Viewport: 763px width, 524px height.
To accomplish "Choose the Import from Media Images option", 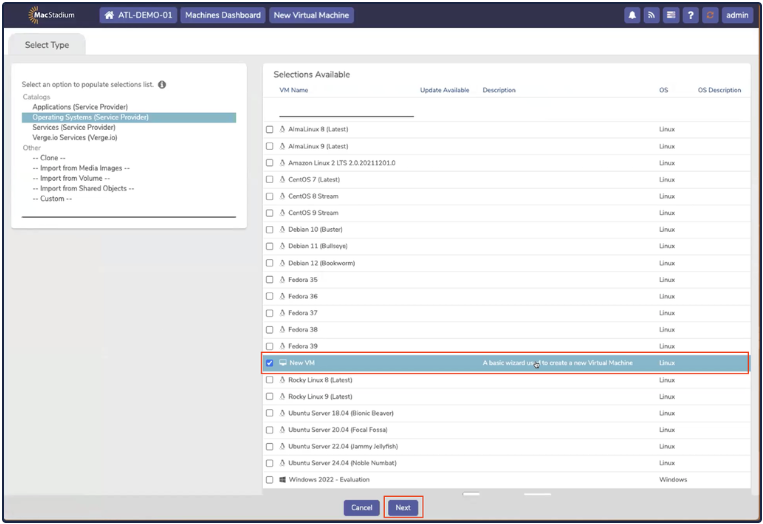I will coord(82,167).
